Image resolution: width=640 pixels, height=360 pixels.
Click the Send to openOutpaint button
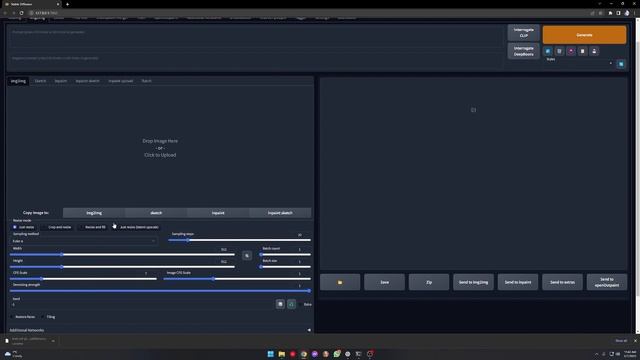(607, 282)
